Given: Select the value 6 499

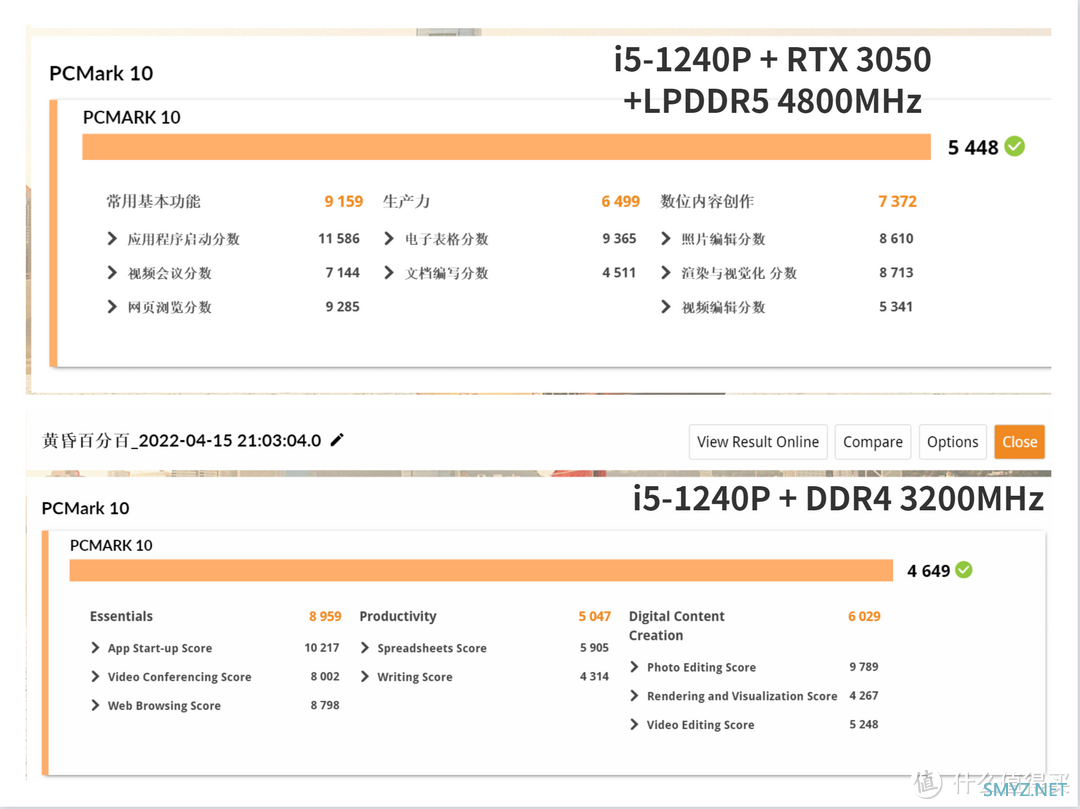Looking at the screenshot, I should (621, 201).
